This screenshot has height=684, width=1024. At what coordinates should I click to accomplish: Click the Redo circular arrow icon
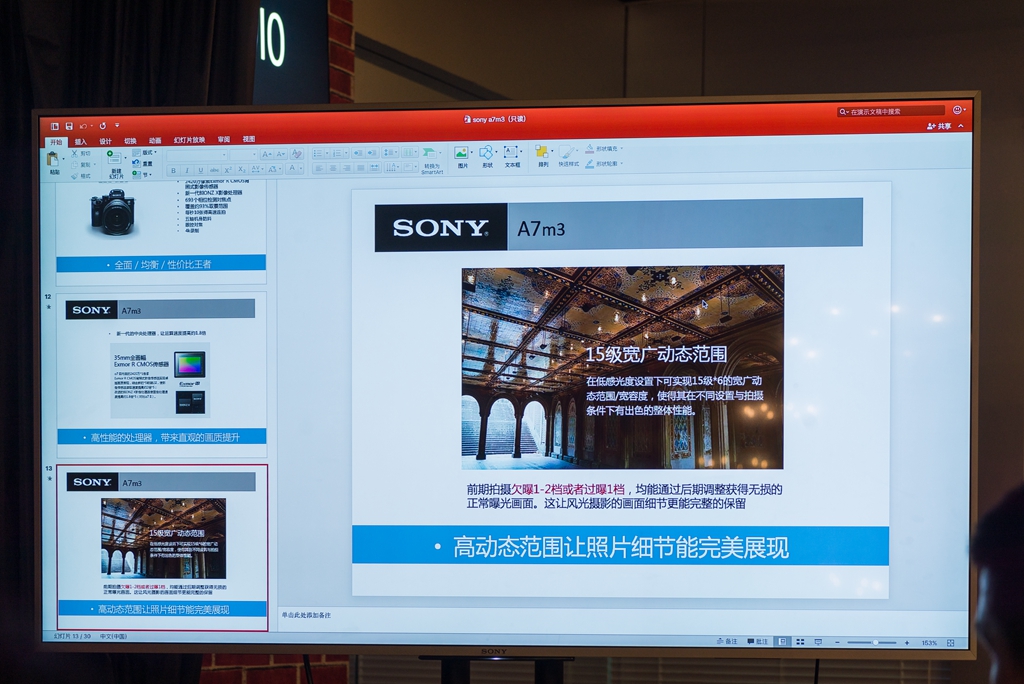coord(103,126)
